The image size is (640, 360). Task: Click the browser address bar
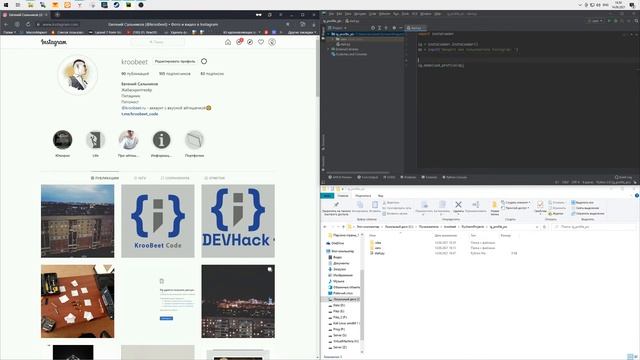(163, 24)
